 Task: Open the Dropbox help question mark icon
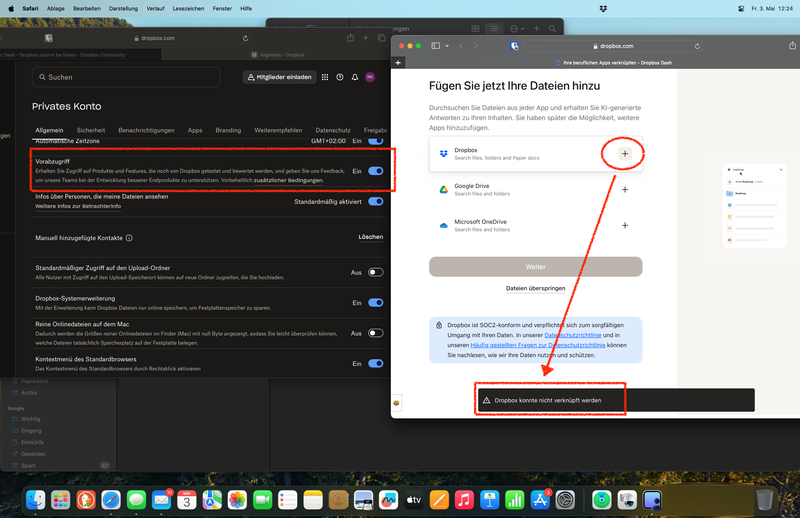point(340,77)
